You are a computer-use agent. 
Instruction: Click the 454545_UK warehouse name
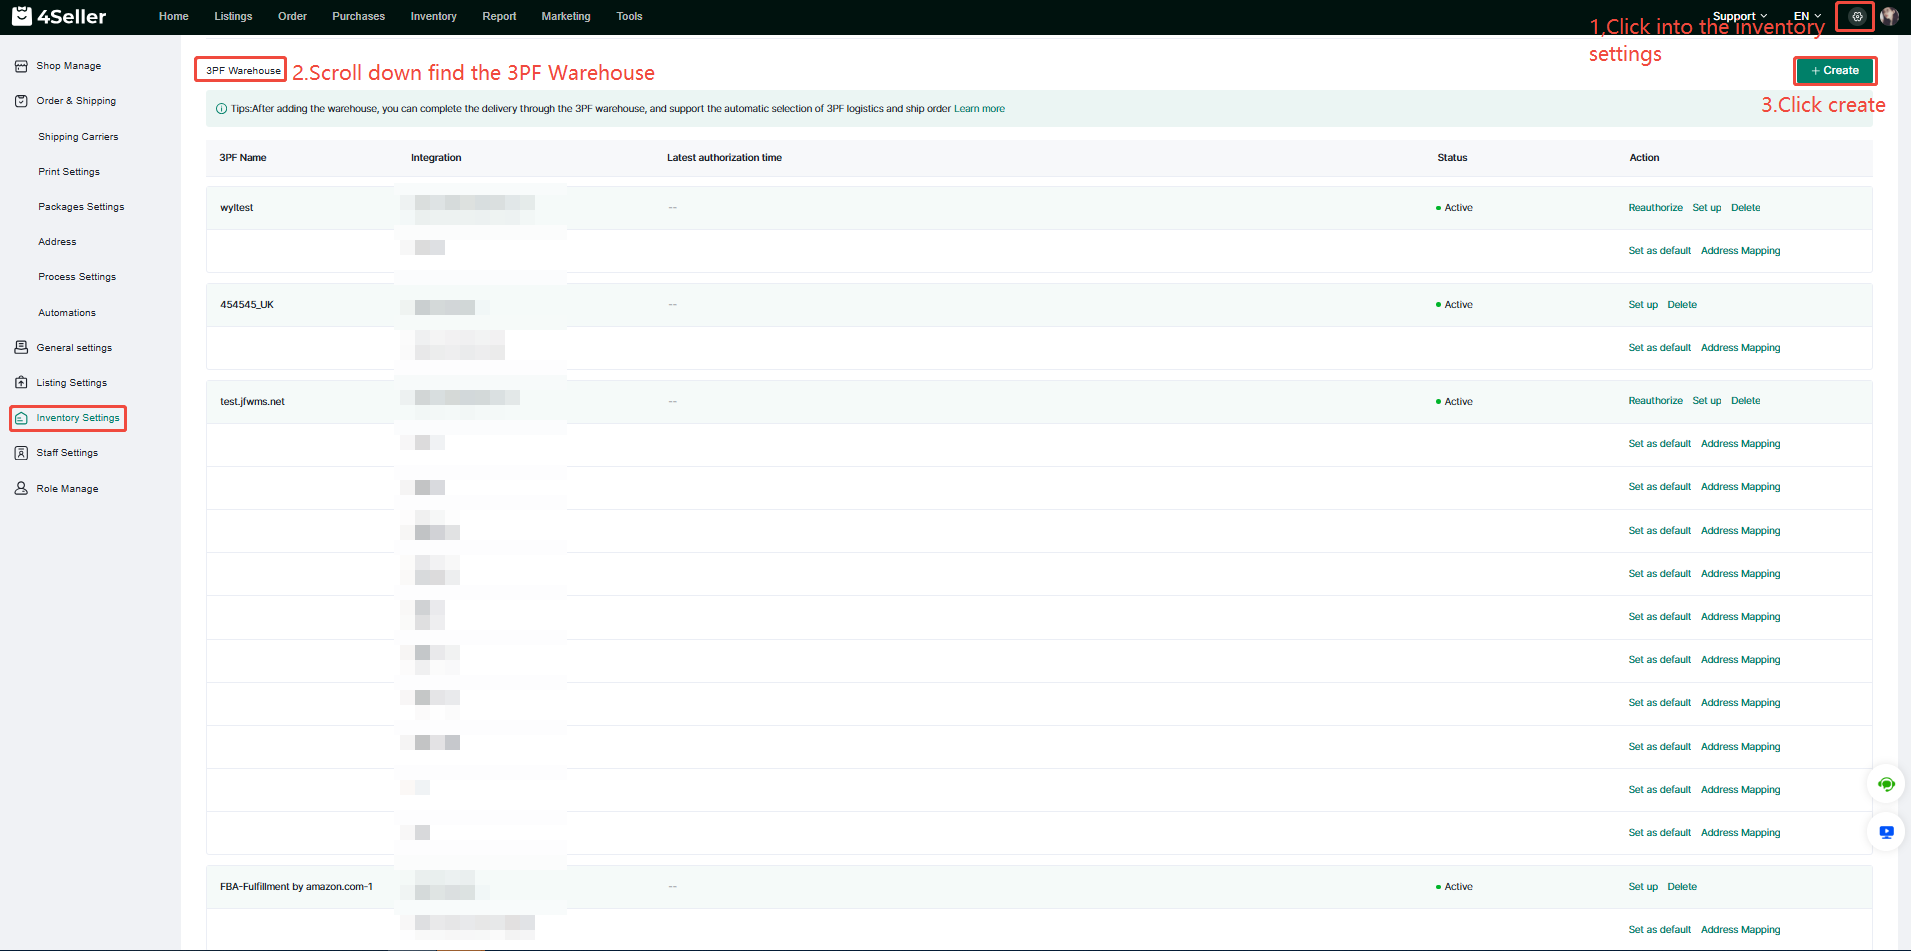pos(247,305)
